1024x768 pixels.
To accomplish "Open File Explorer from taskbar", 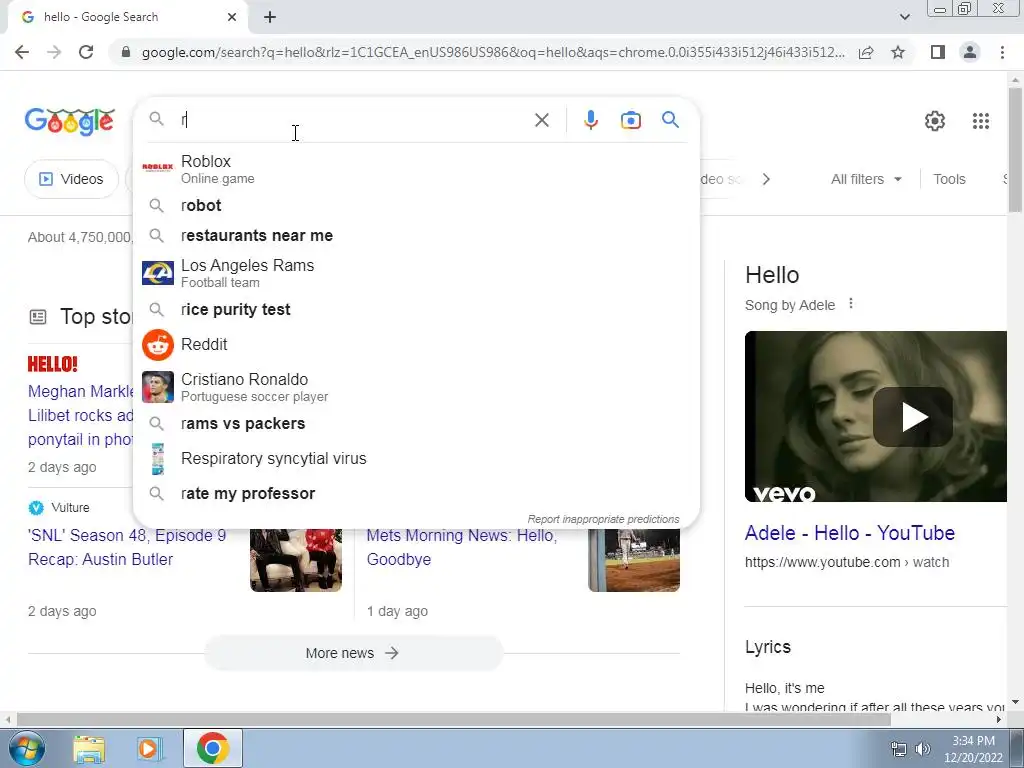I will click(89, 748).
